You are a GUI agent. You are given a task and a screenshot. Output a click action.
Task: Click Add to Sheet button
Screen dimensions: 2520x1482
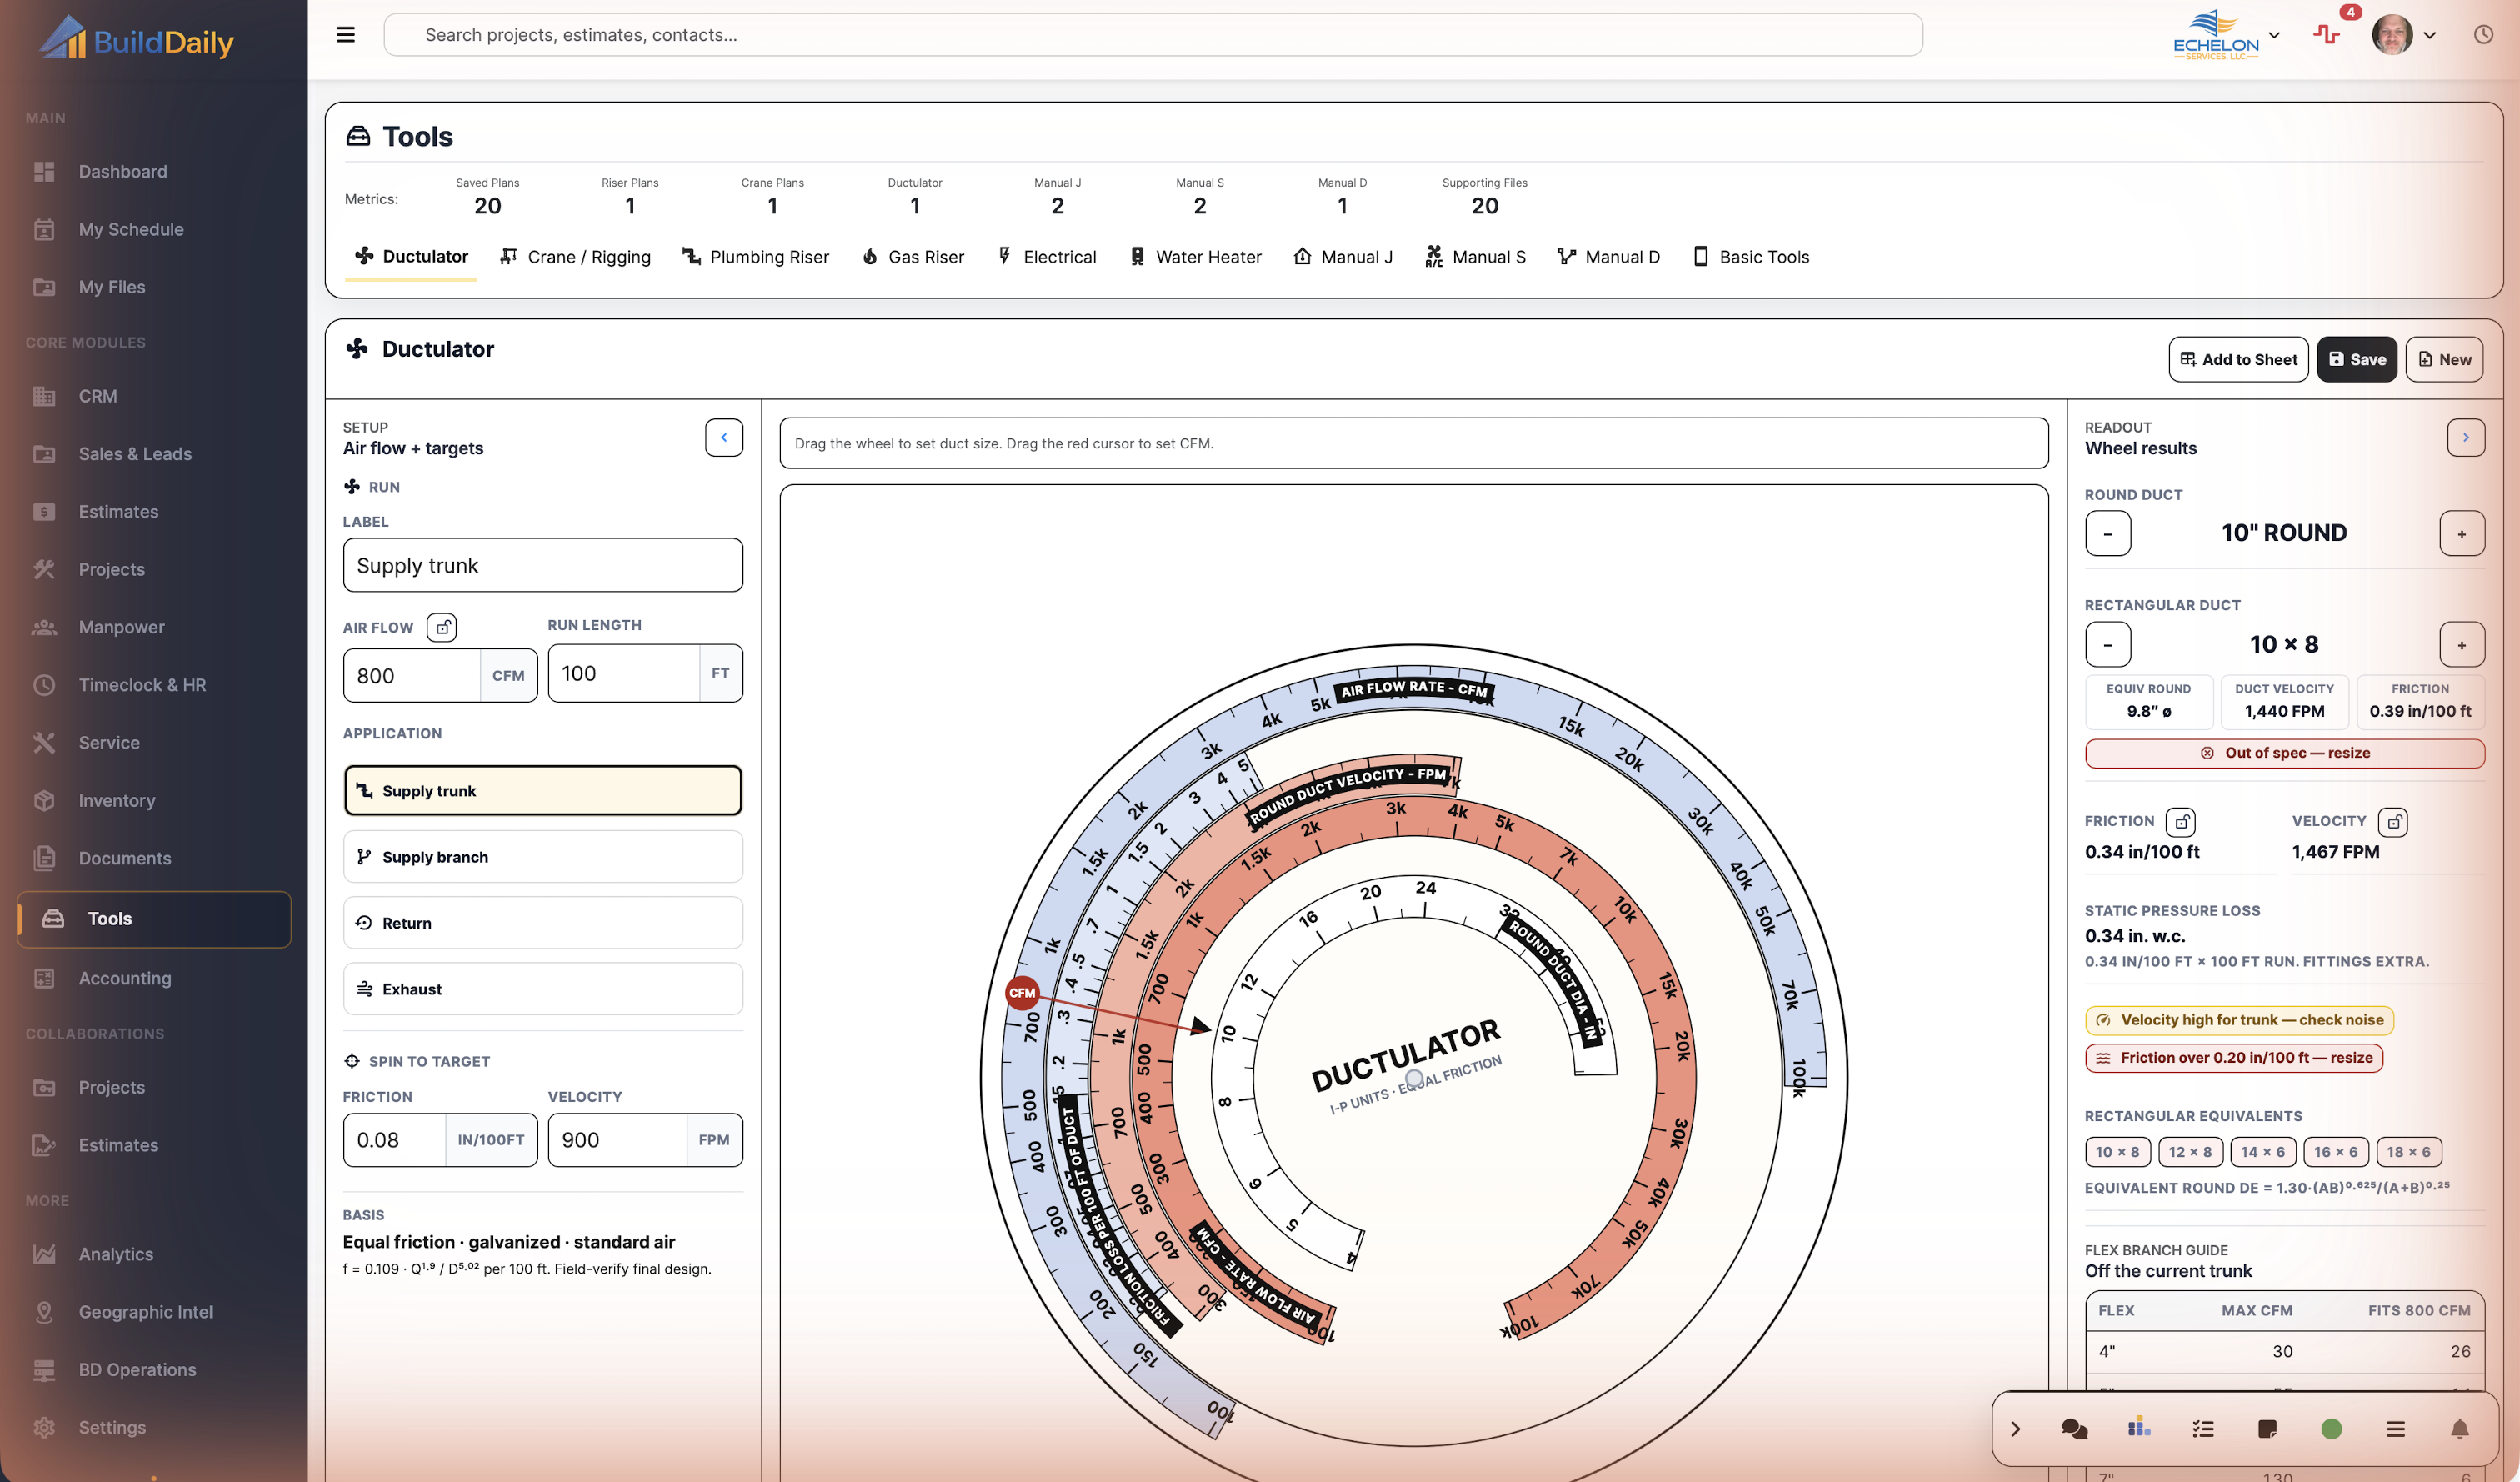click(x=2238, y=359)
